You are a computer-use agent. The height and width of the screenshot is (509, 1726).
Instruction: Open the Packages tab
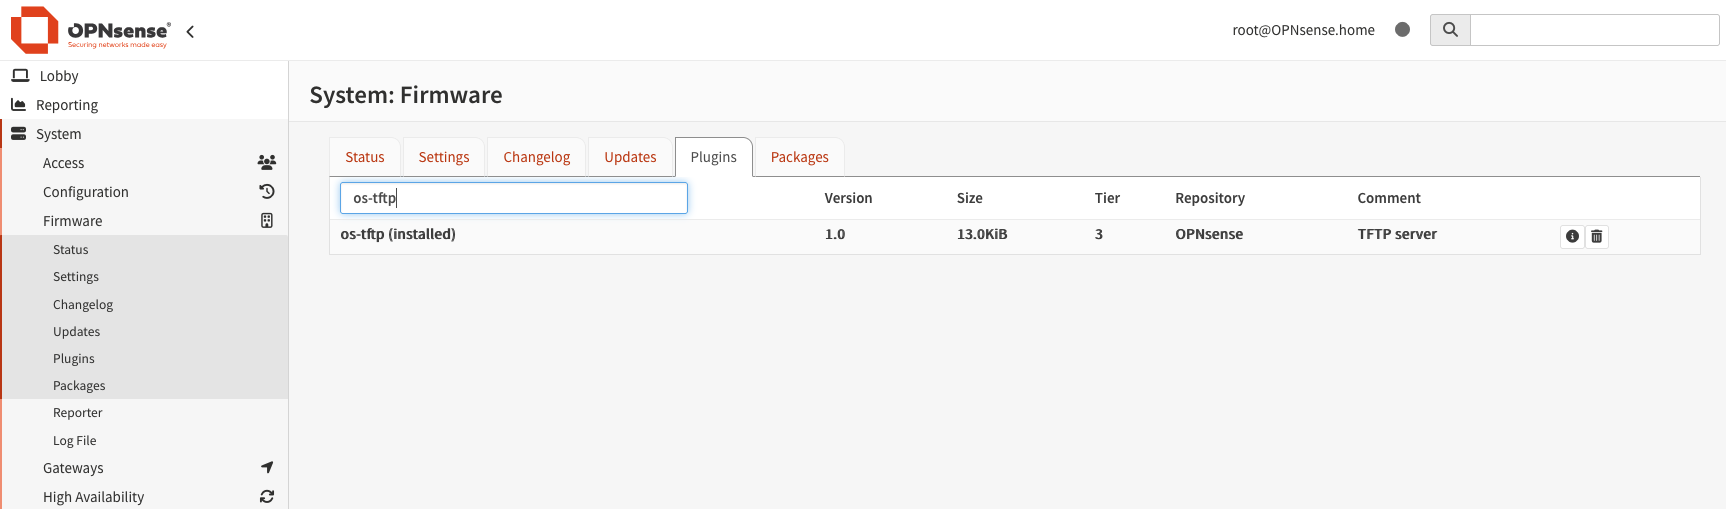(799, 157)
